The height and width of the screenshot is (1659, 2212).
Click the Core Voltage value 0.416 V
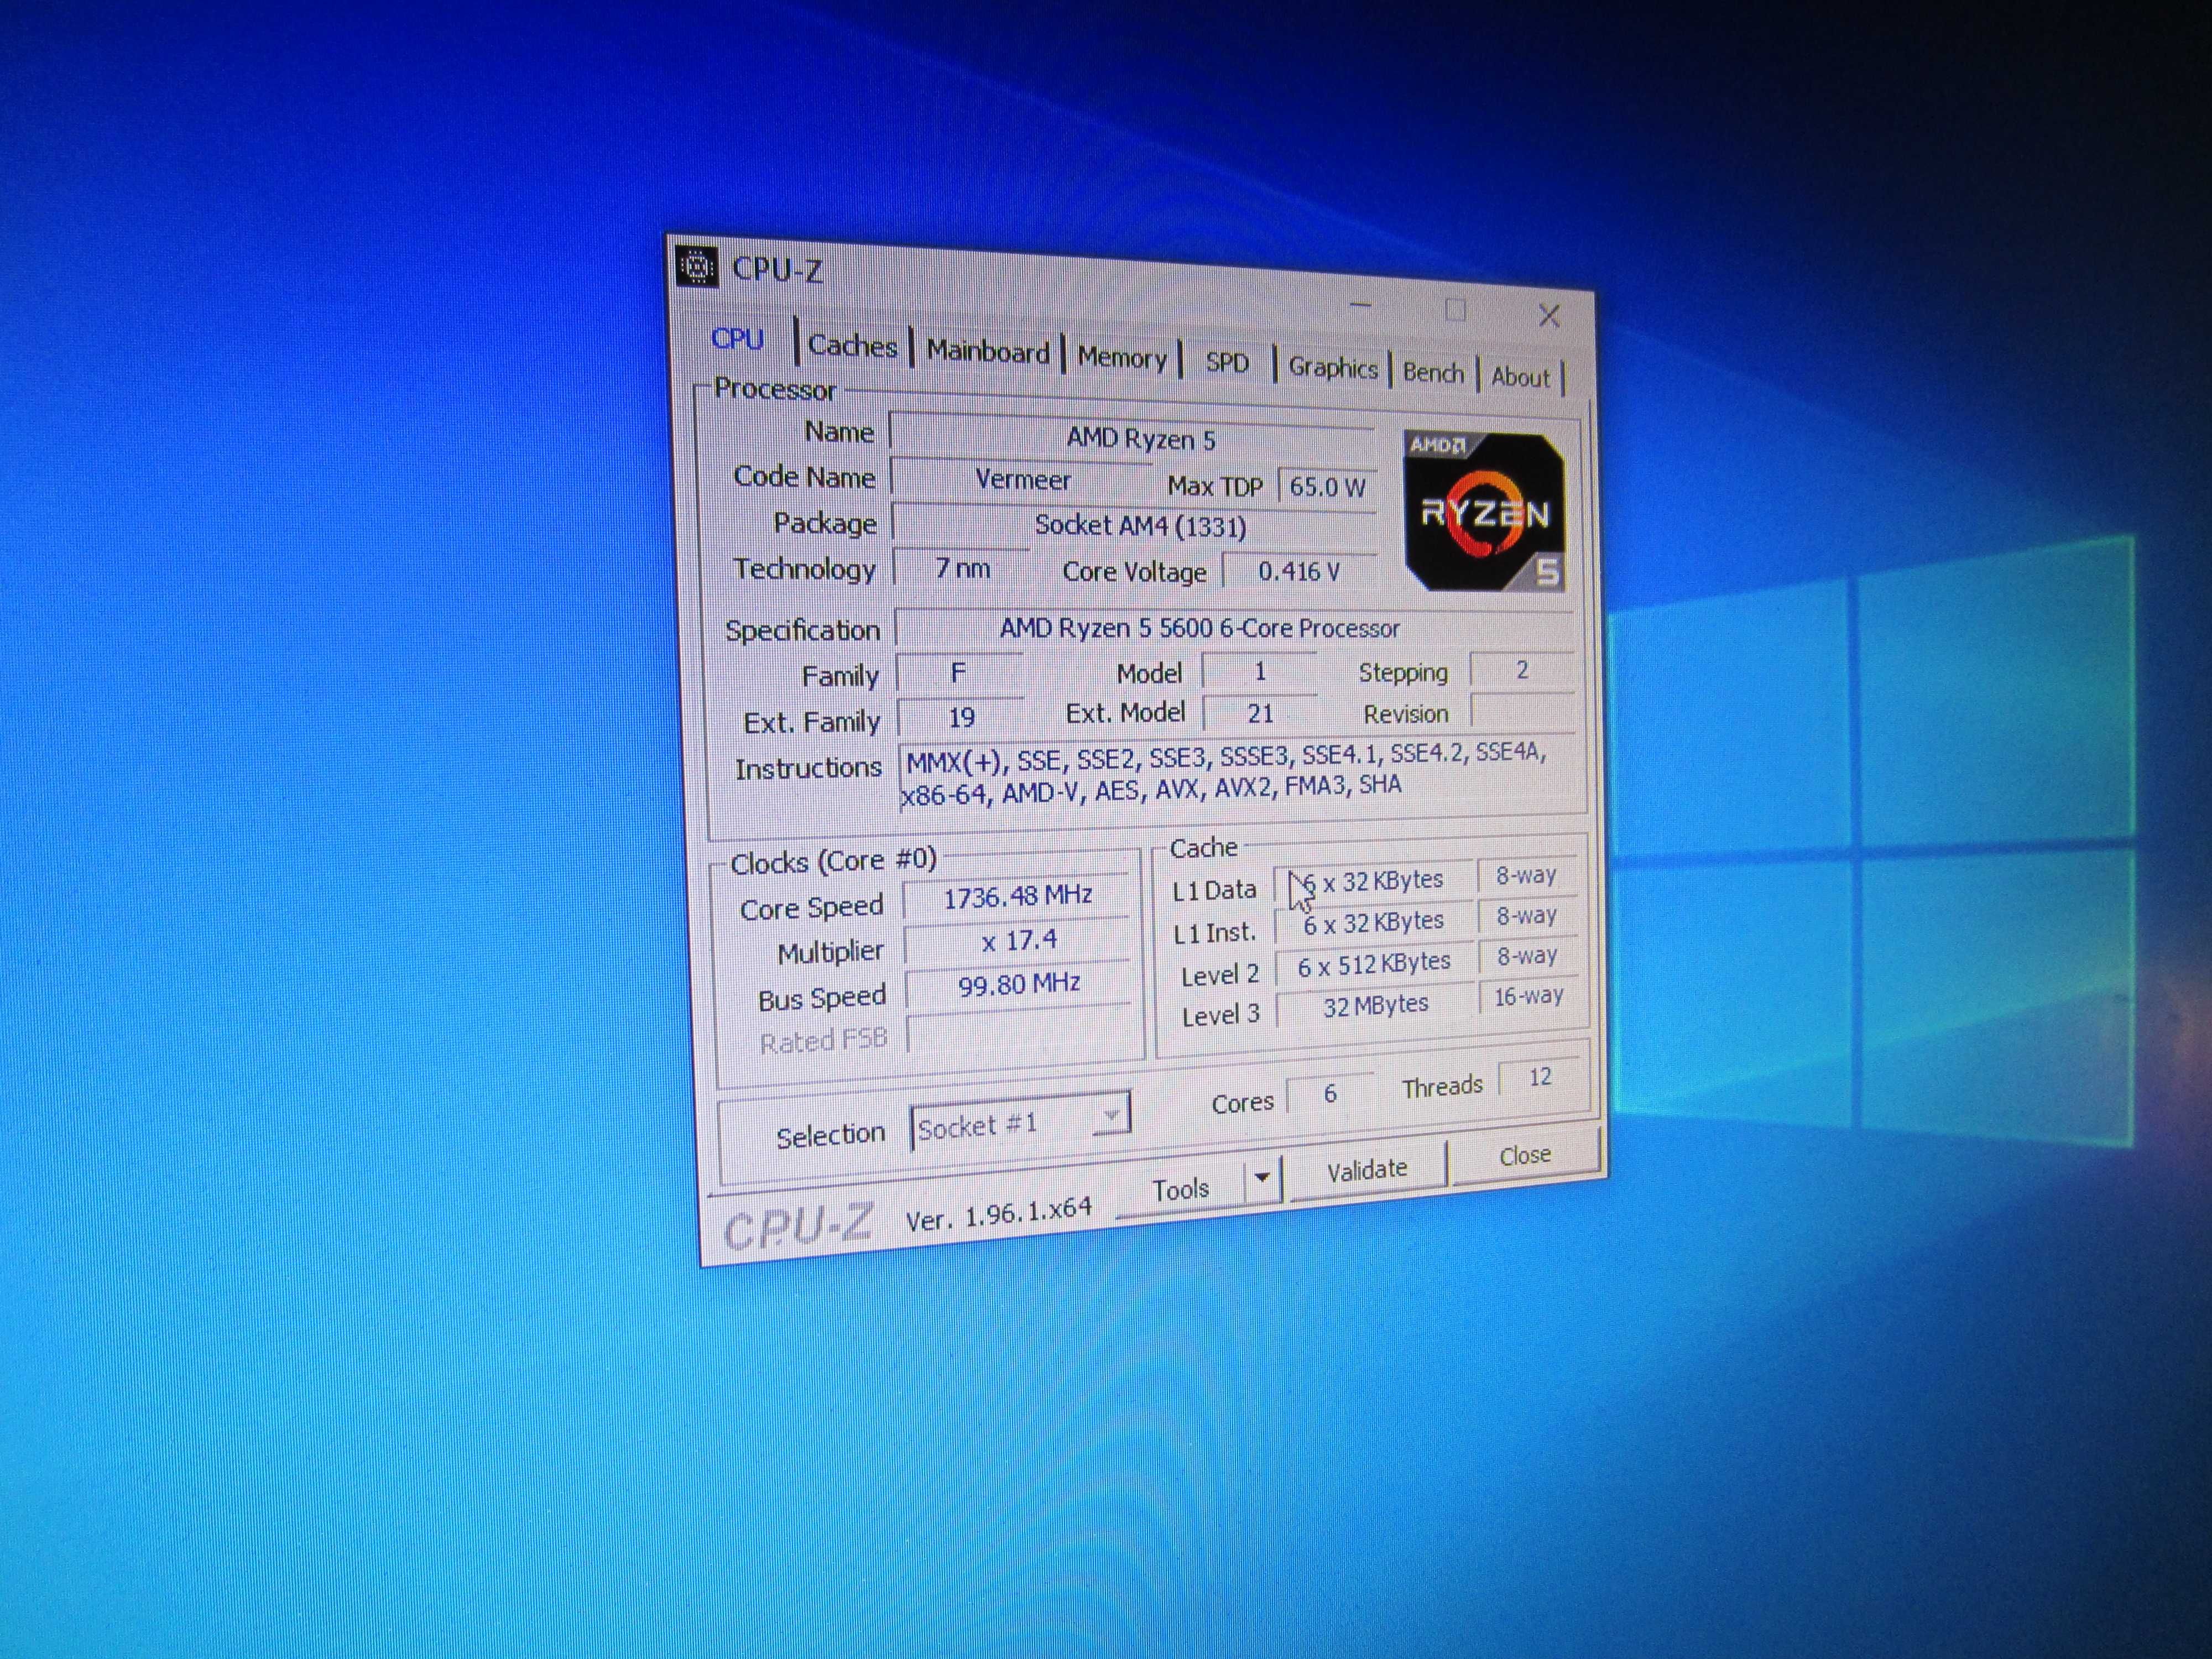1299,571
